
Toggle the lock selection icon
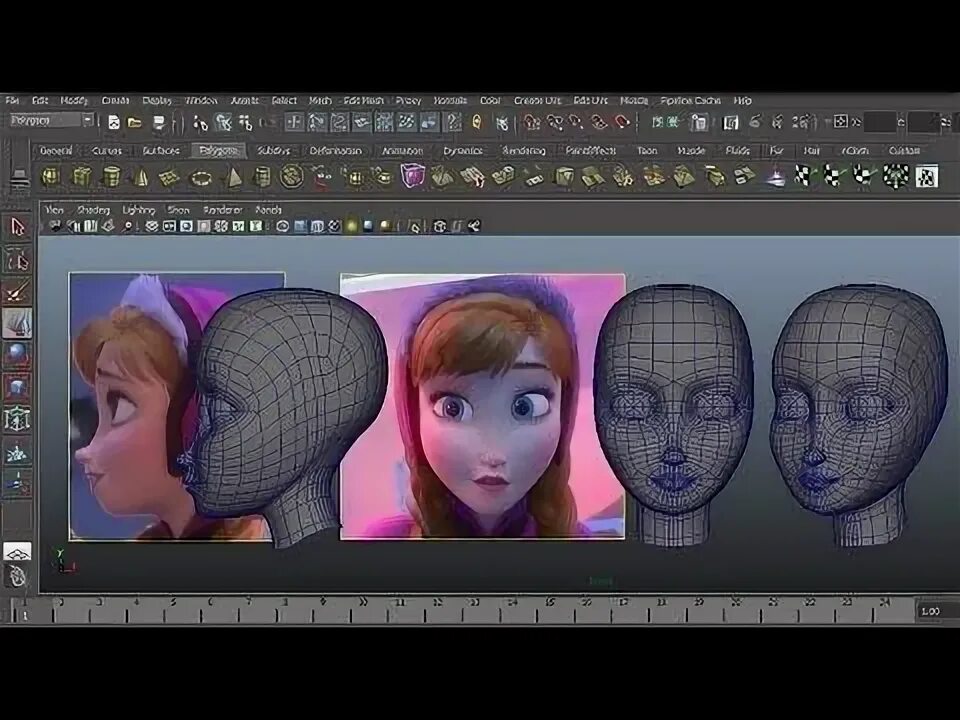click(x=477, y=122)
